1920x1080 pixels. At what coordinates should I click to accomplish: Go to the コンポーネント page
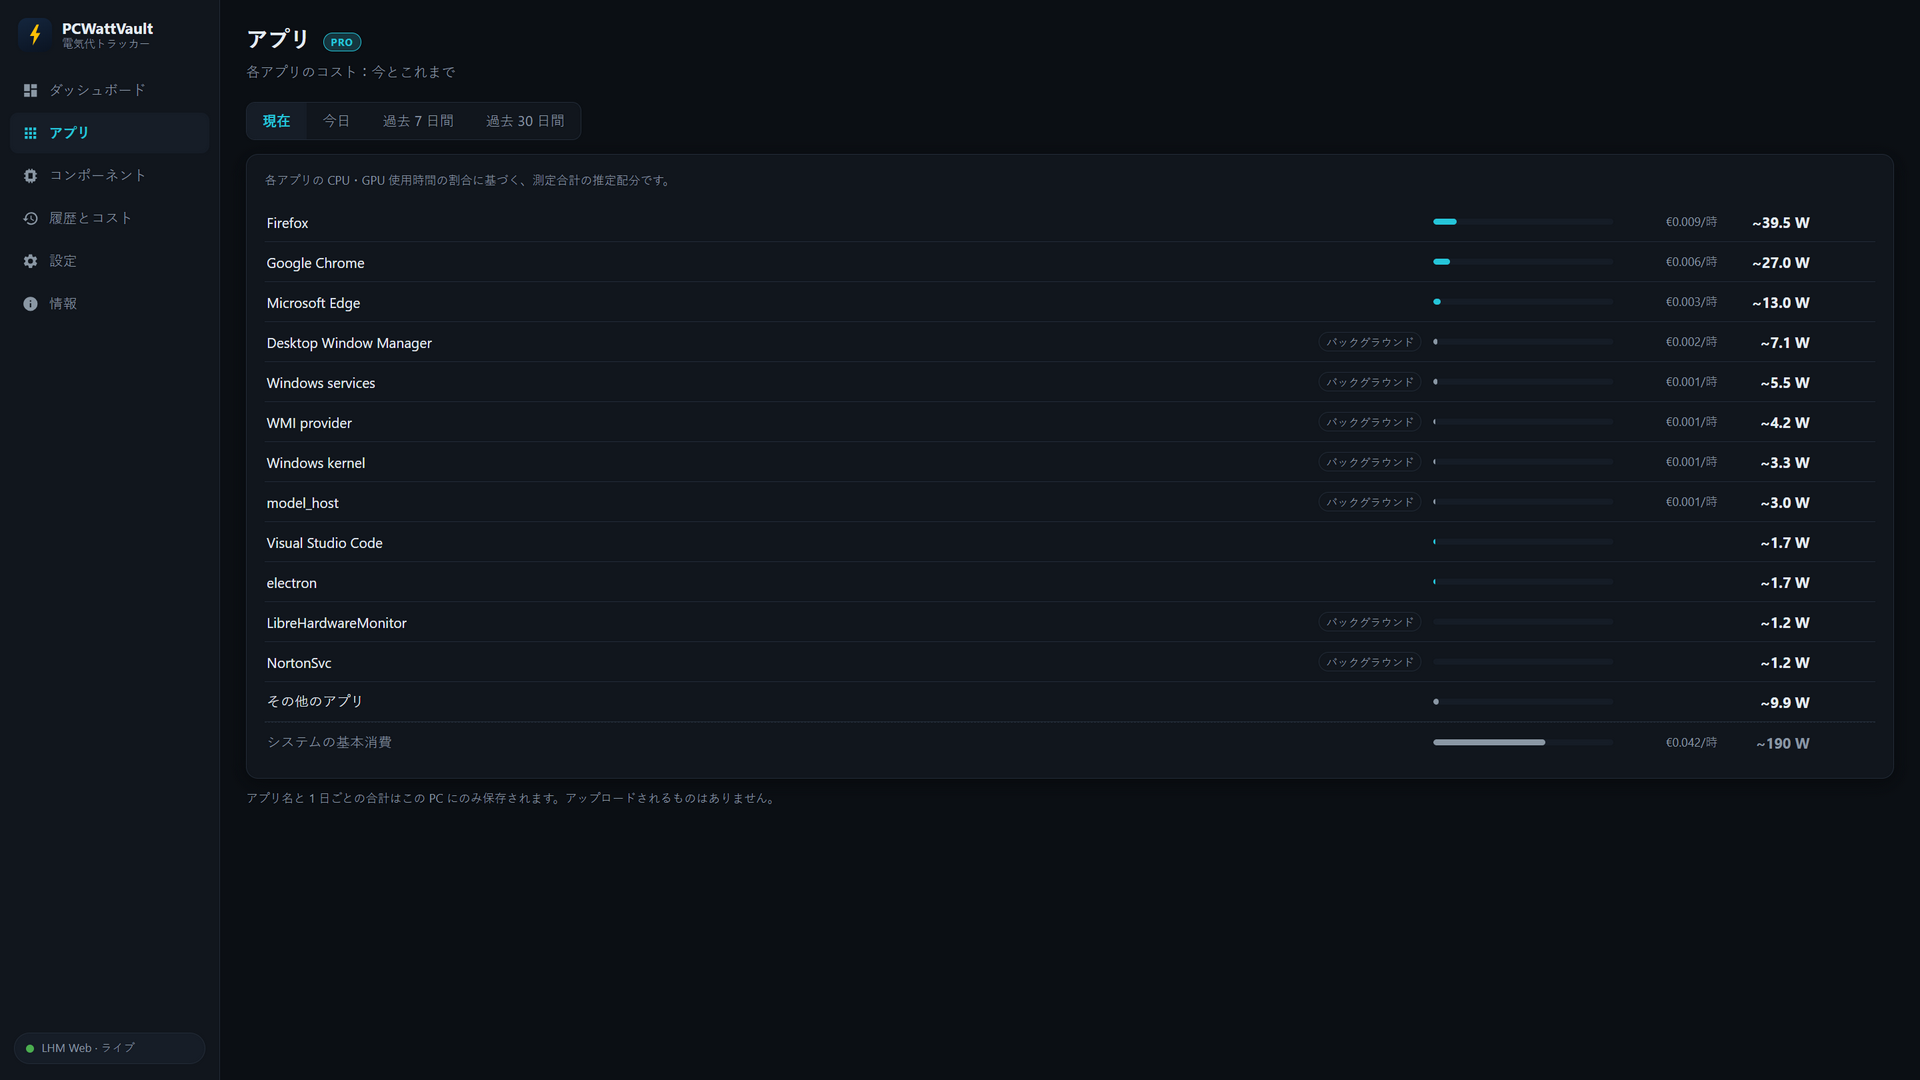point(109,176)
